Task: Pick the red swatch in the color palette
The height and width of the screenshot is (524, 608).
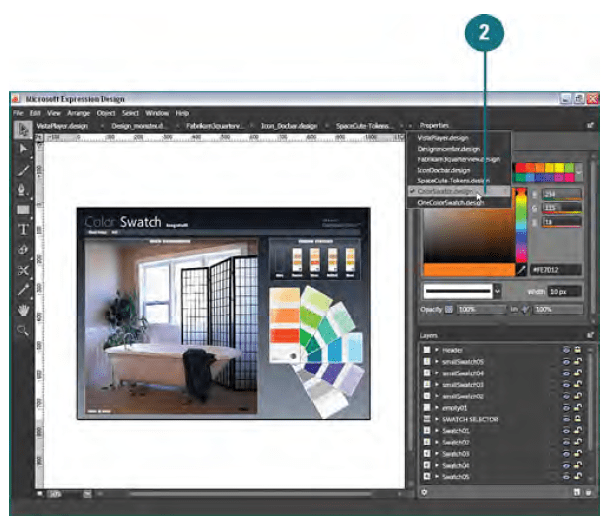Action: coord(520,168)
